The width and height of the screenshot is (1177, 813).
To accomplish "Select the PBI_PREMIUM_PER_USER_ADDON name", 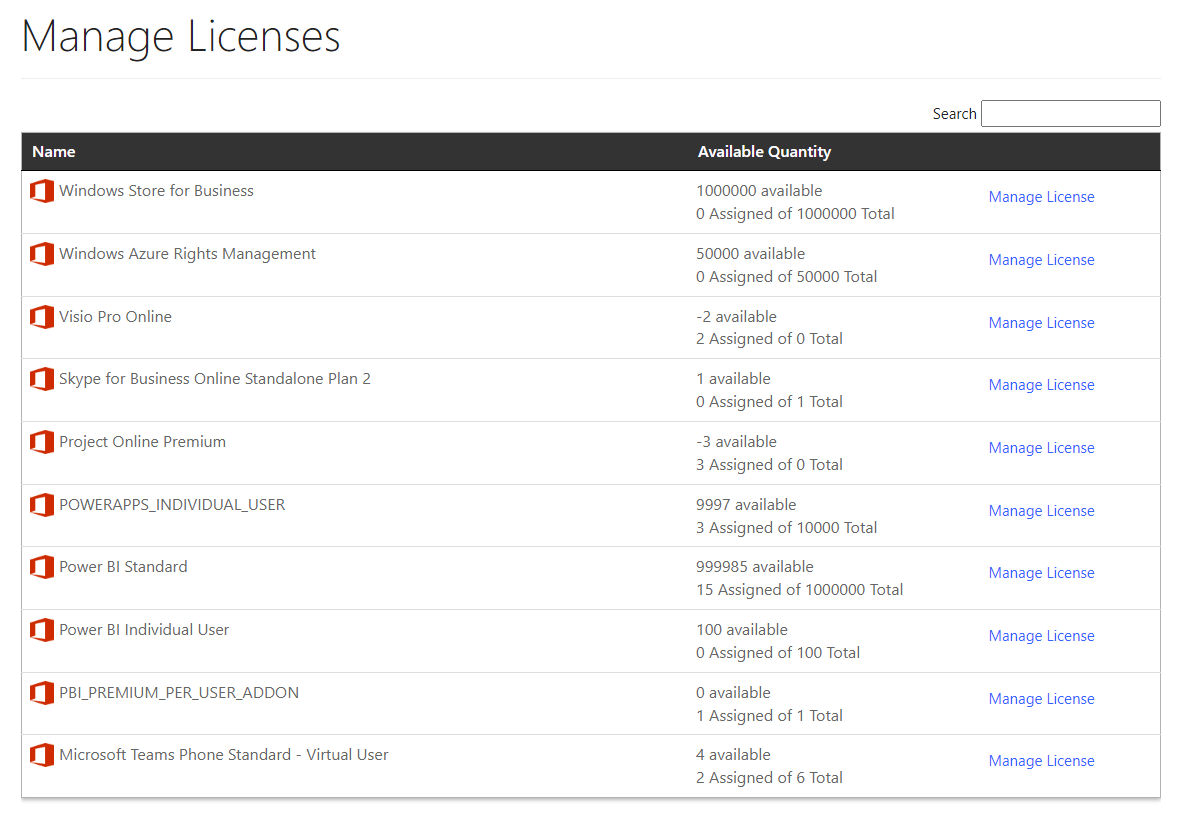I will coord(179,693).
